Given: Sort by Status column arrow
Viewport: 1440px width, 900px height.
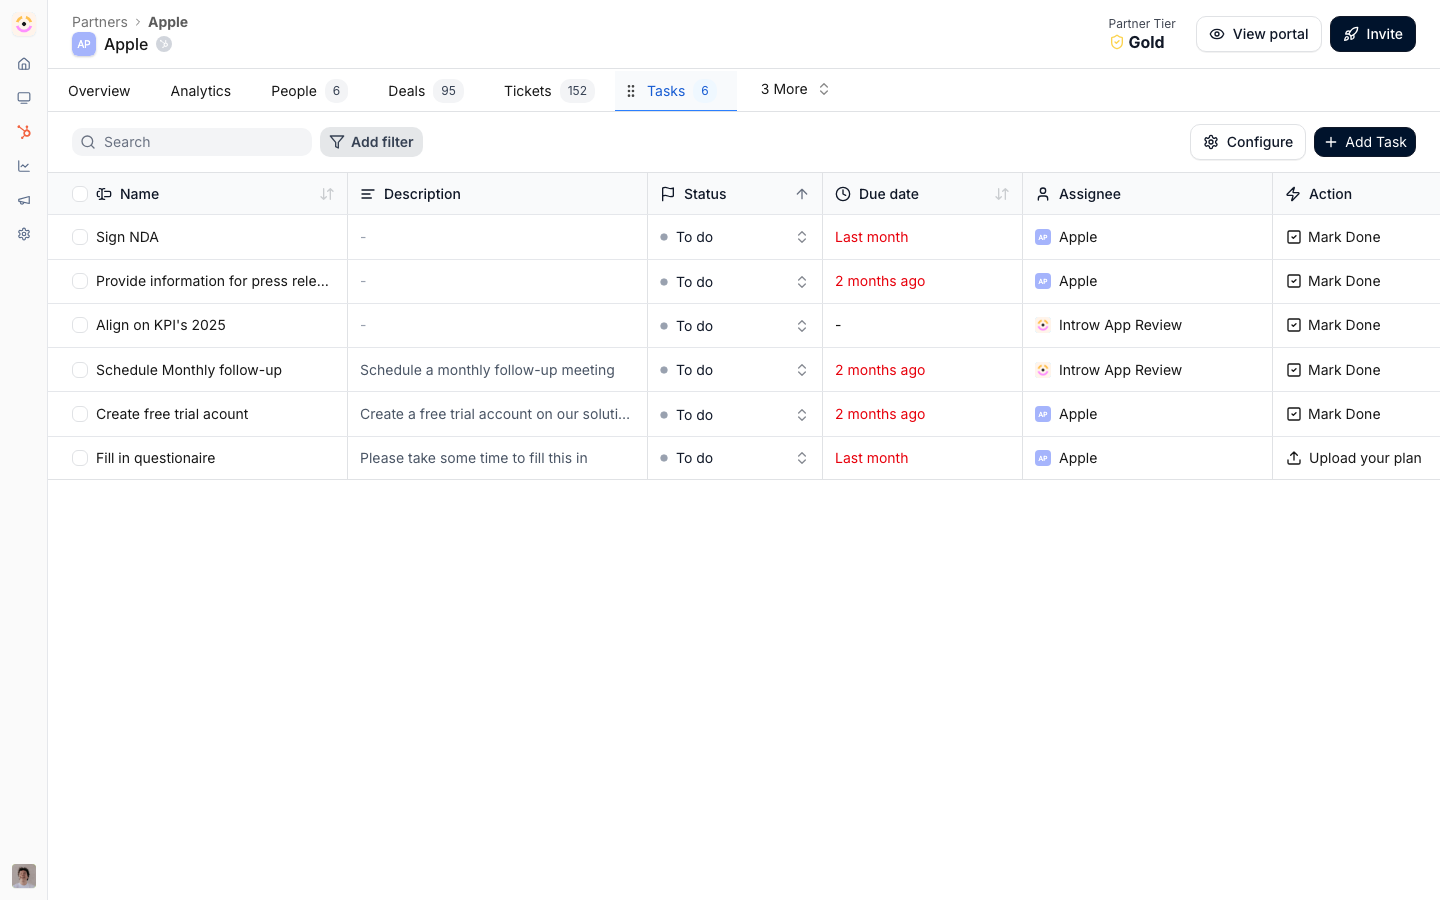Looking at the screenshot, I should [x=802, y=194].
